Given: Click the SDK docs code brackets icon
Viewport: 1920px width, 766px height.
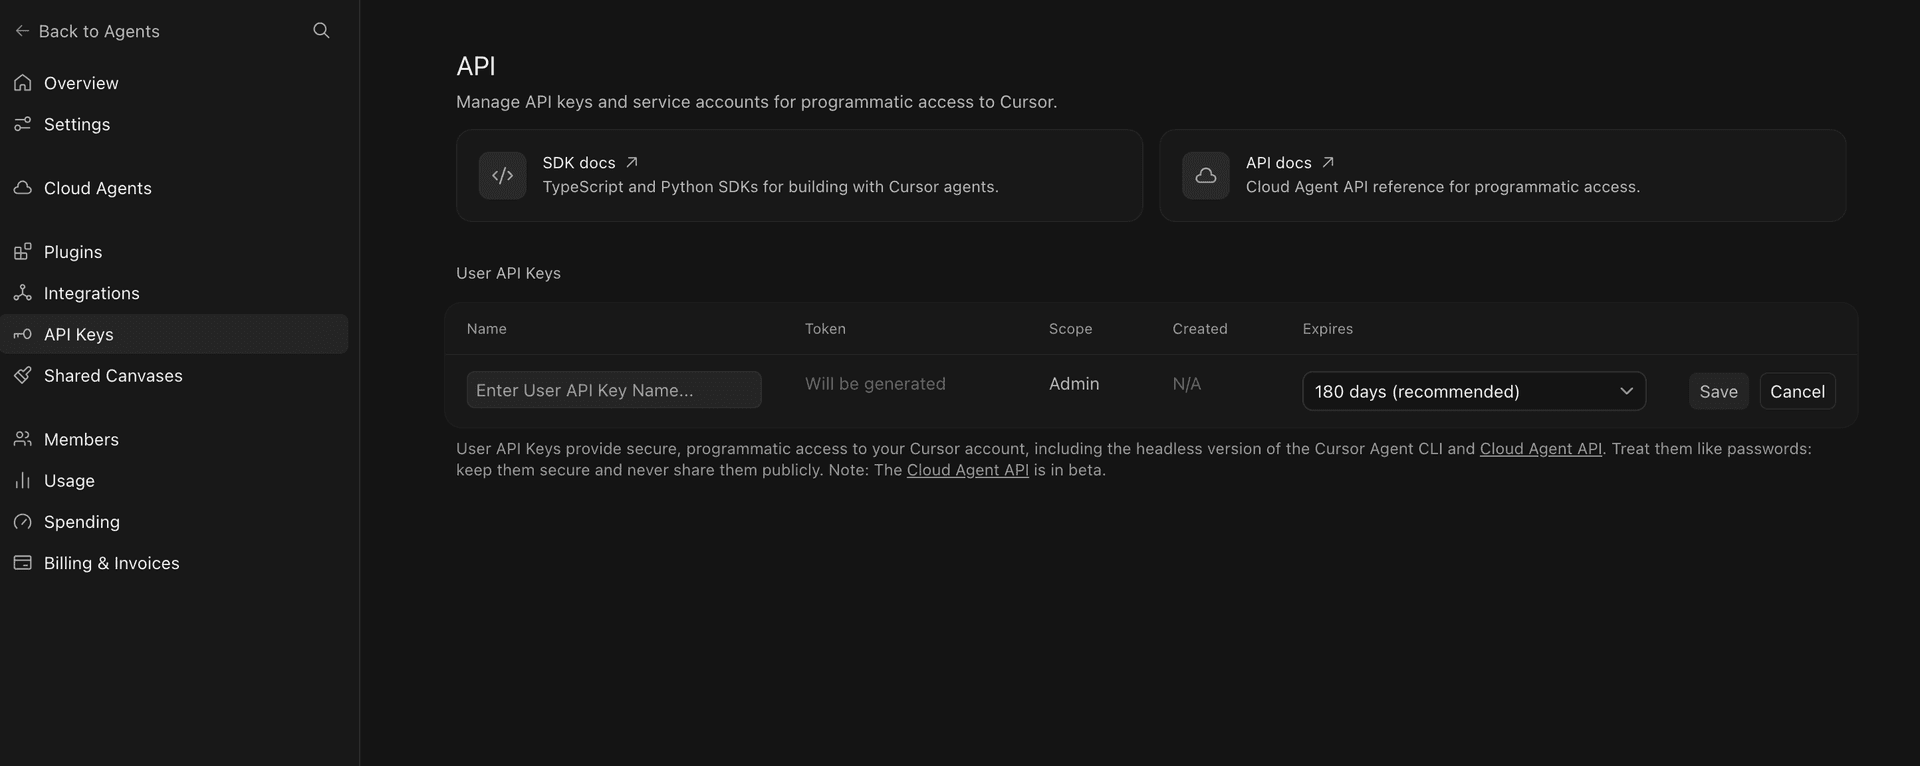Looking at the screenshot, I should 502,175.
